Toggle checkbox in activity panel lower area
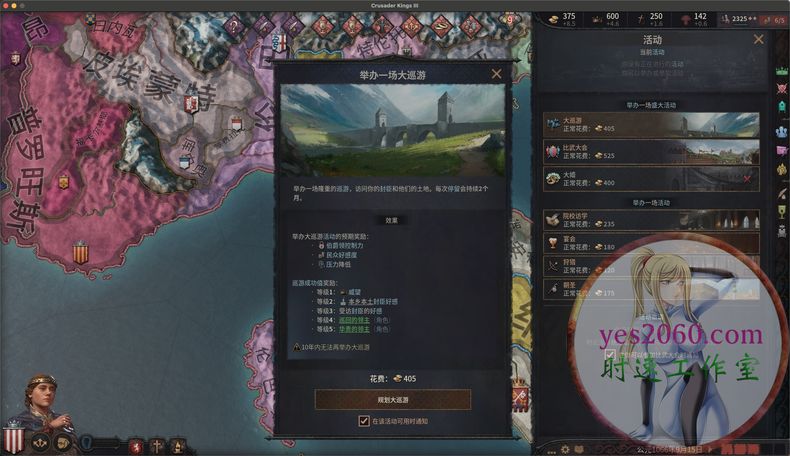This screenshot has width=790, height=456. point(610,354)
